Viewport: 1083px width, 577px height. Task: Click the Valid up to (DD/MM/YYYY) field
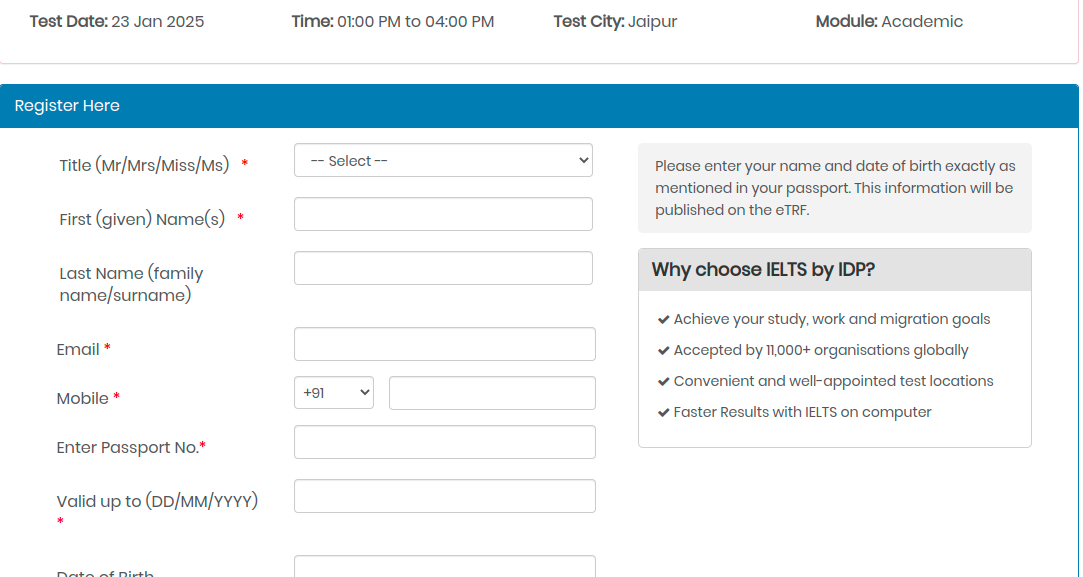[444, 495]
